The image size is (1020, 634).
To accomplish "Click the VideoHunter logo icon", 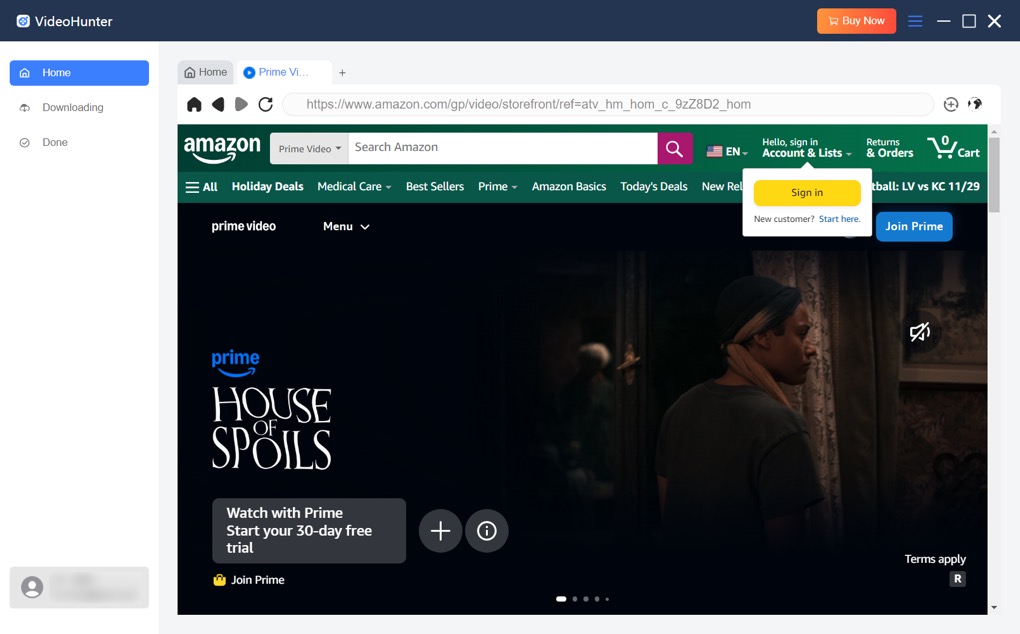I will [x=23, y=21].
